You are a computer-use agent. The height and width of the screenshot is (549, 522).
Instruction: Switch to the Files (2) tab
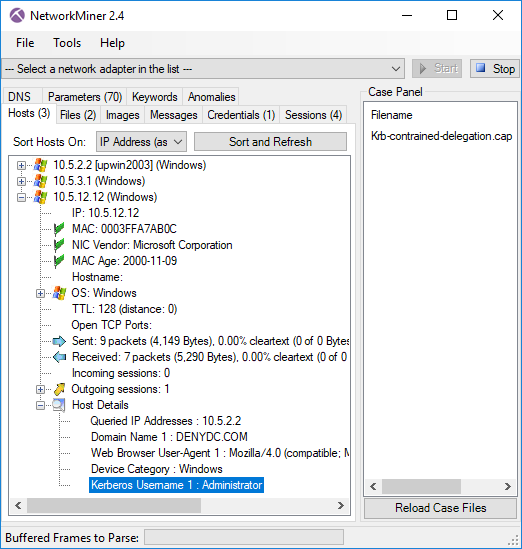pos(78,115)
